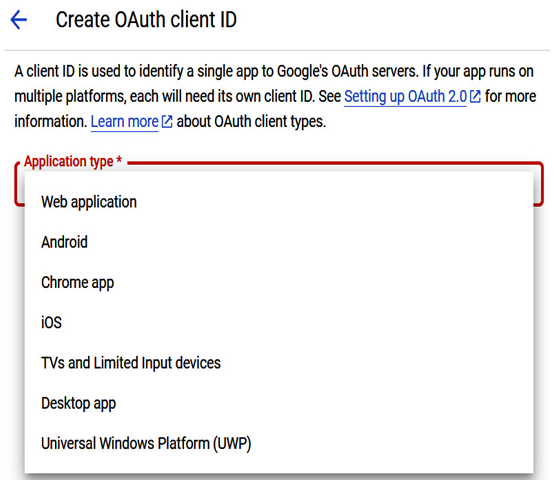Image resolution: width=554 pixels, height=480 pixels.
Task: Click external-link icon beside Setting up OAuth 2.0
Action: pos(475,97)
